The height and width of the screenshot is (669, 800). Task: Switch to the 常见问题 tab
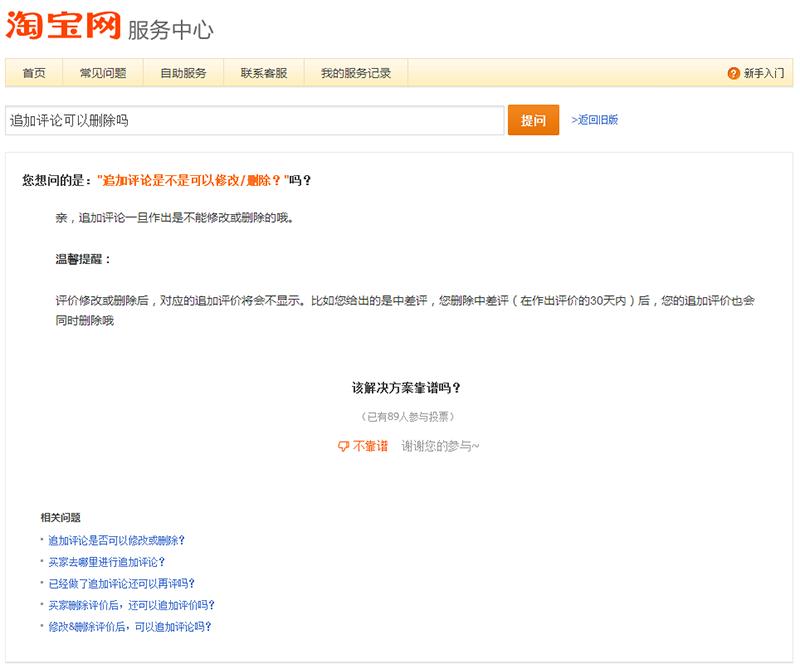[x=102, y=74]
